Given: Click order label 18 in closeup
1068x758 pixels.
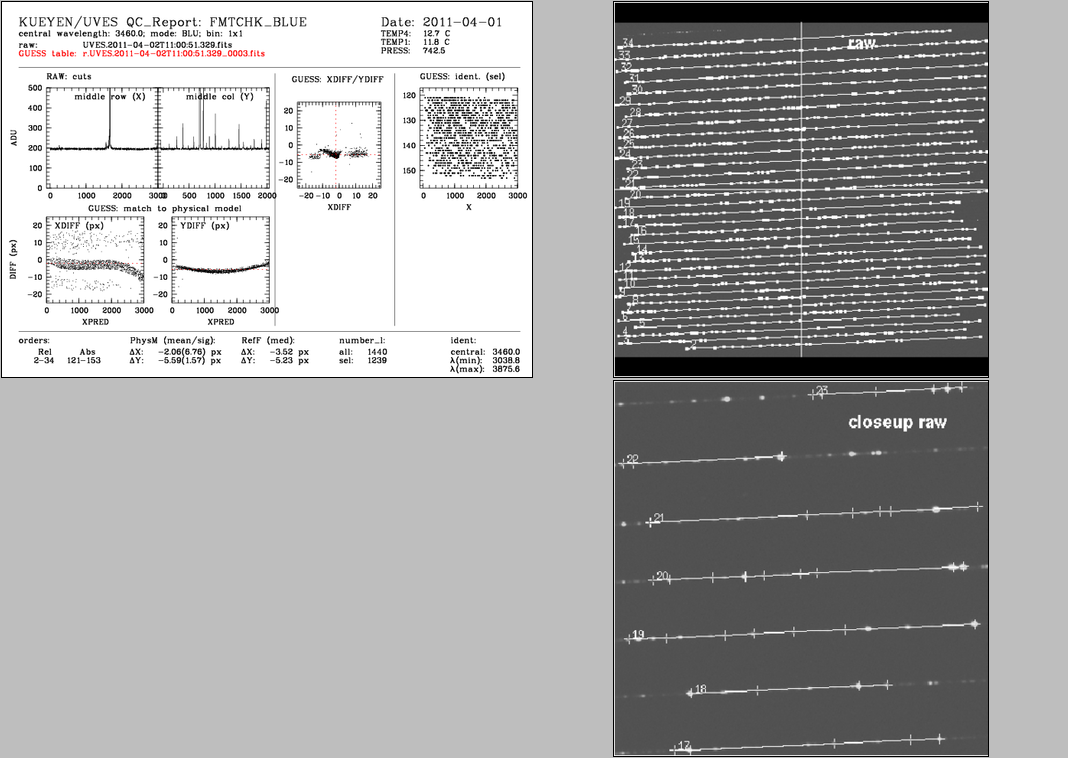Looking at the screenshot, I should pyautogui.click(x=700, y=689).
